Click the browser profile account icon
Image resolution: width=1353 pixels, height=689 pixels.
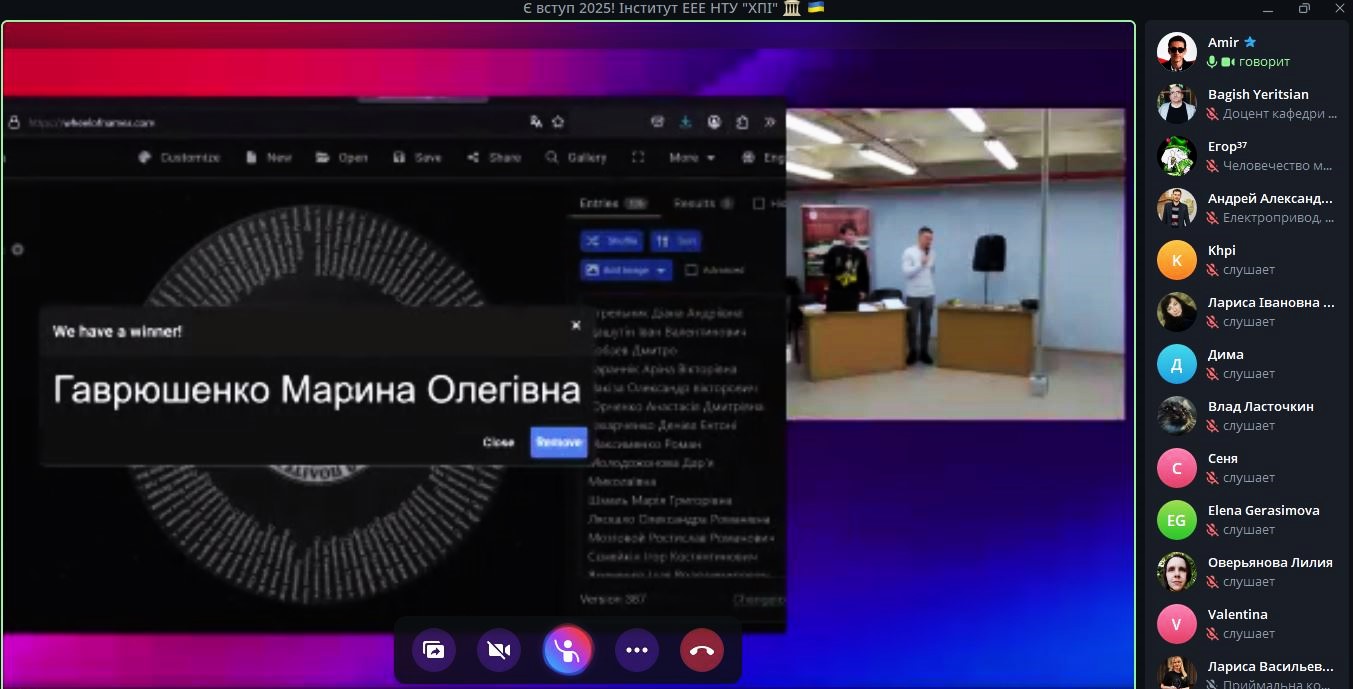[714, 122]
